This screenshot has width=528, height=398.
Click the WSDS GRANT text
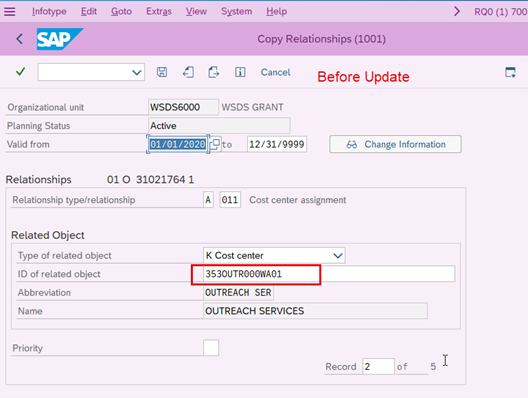point(252,107)
